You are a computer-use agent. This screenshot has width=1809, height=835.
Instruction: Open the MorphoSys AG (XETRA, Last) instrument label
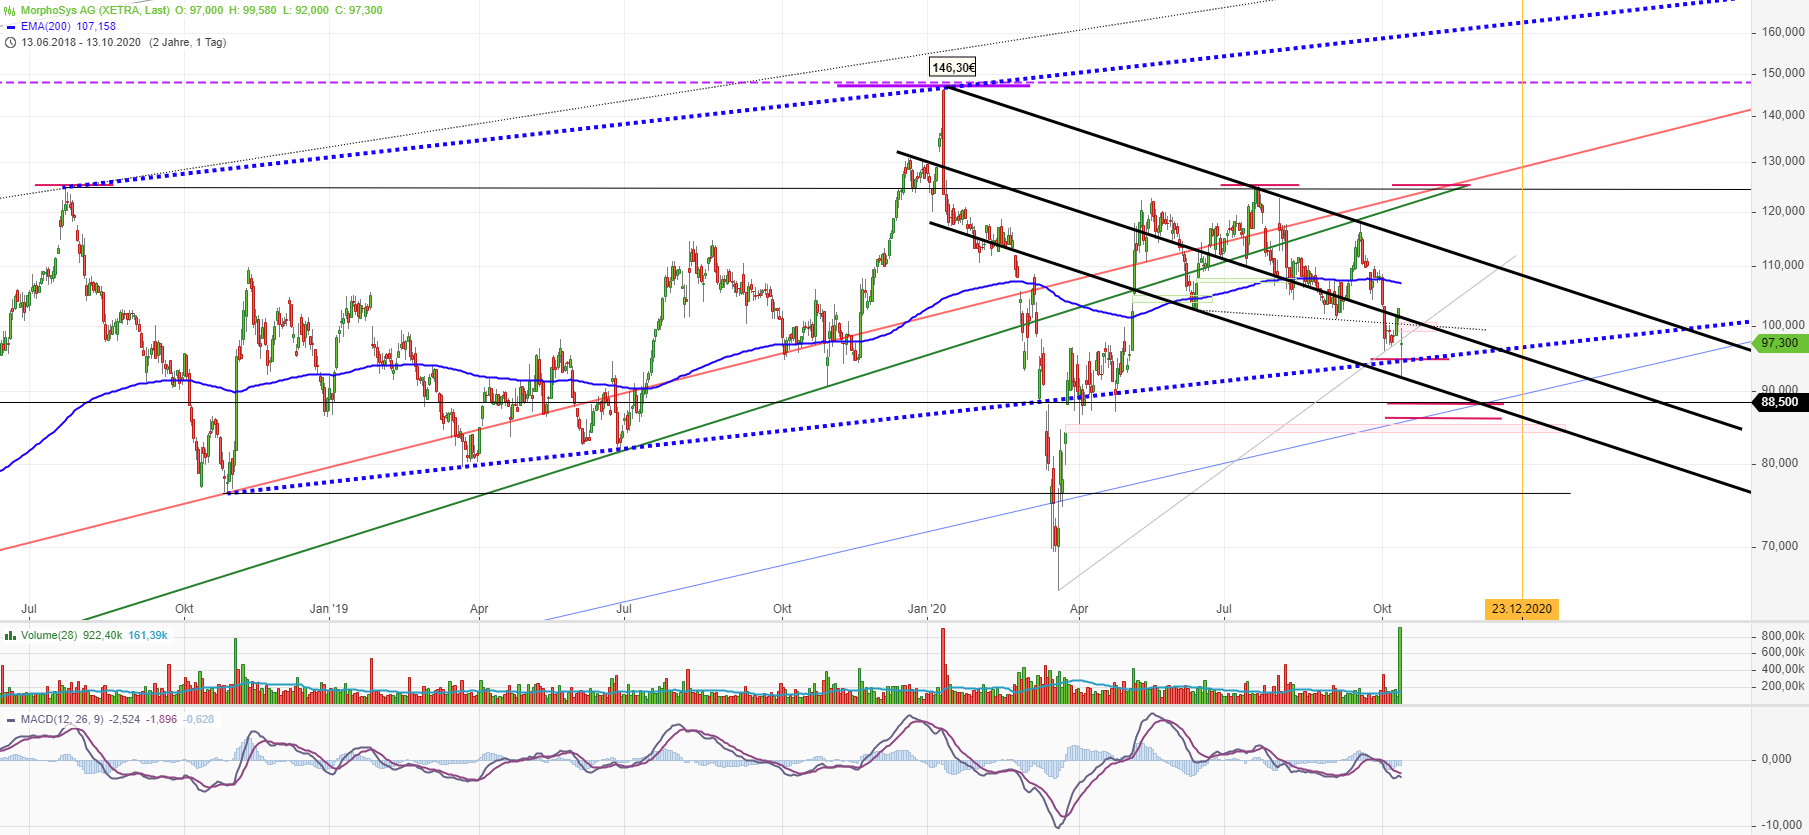click(94, 10)
